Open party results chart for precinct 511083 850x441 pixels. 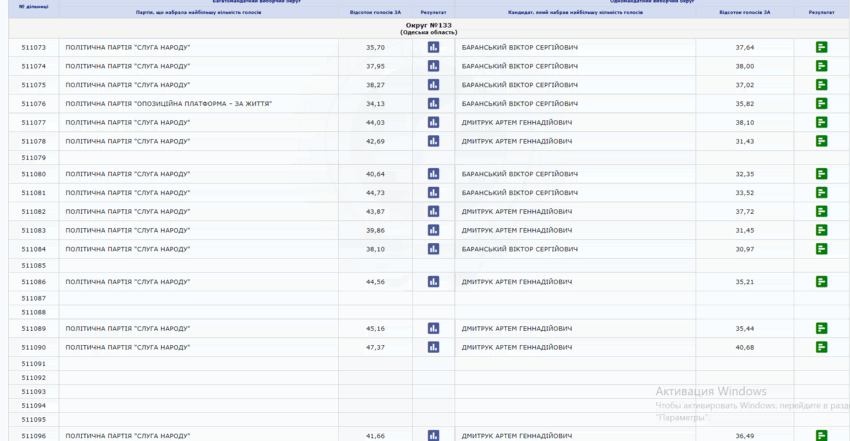(x=433, y=230)
